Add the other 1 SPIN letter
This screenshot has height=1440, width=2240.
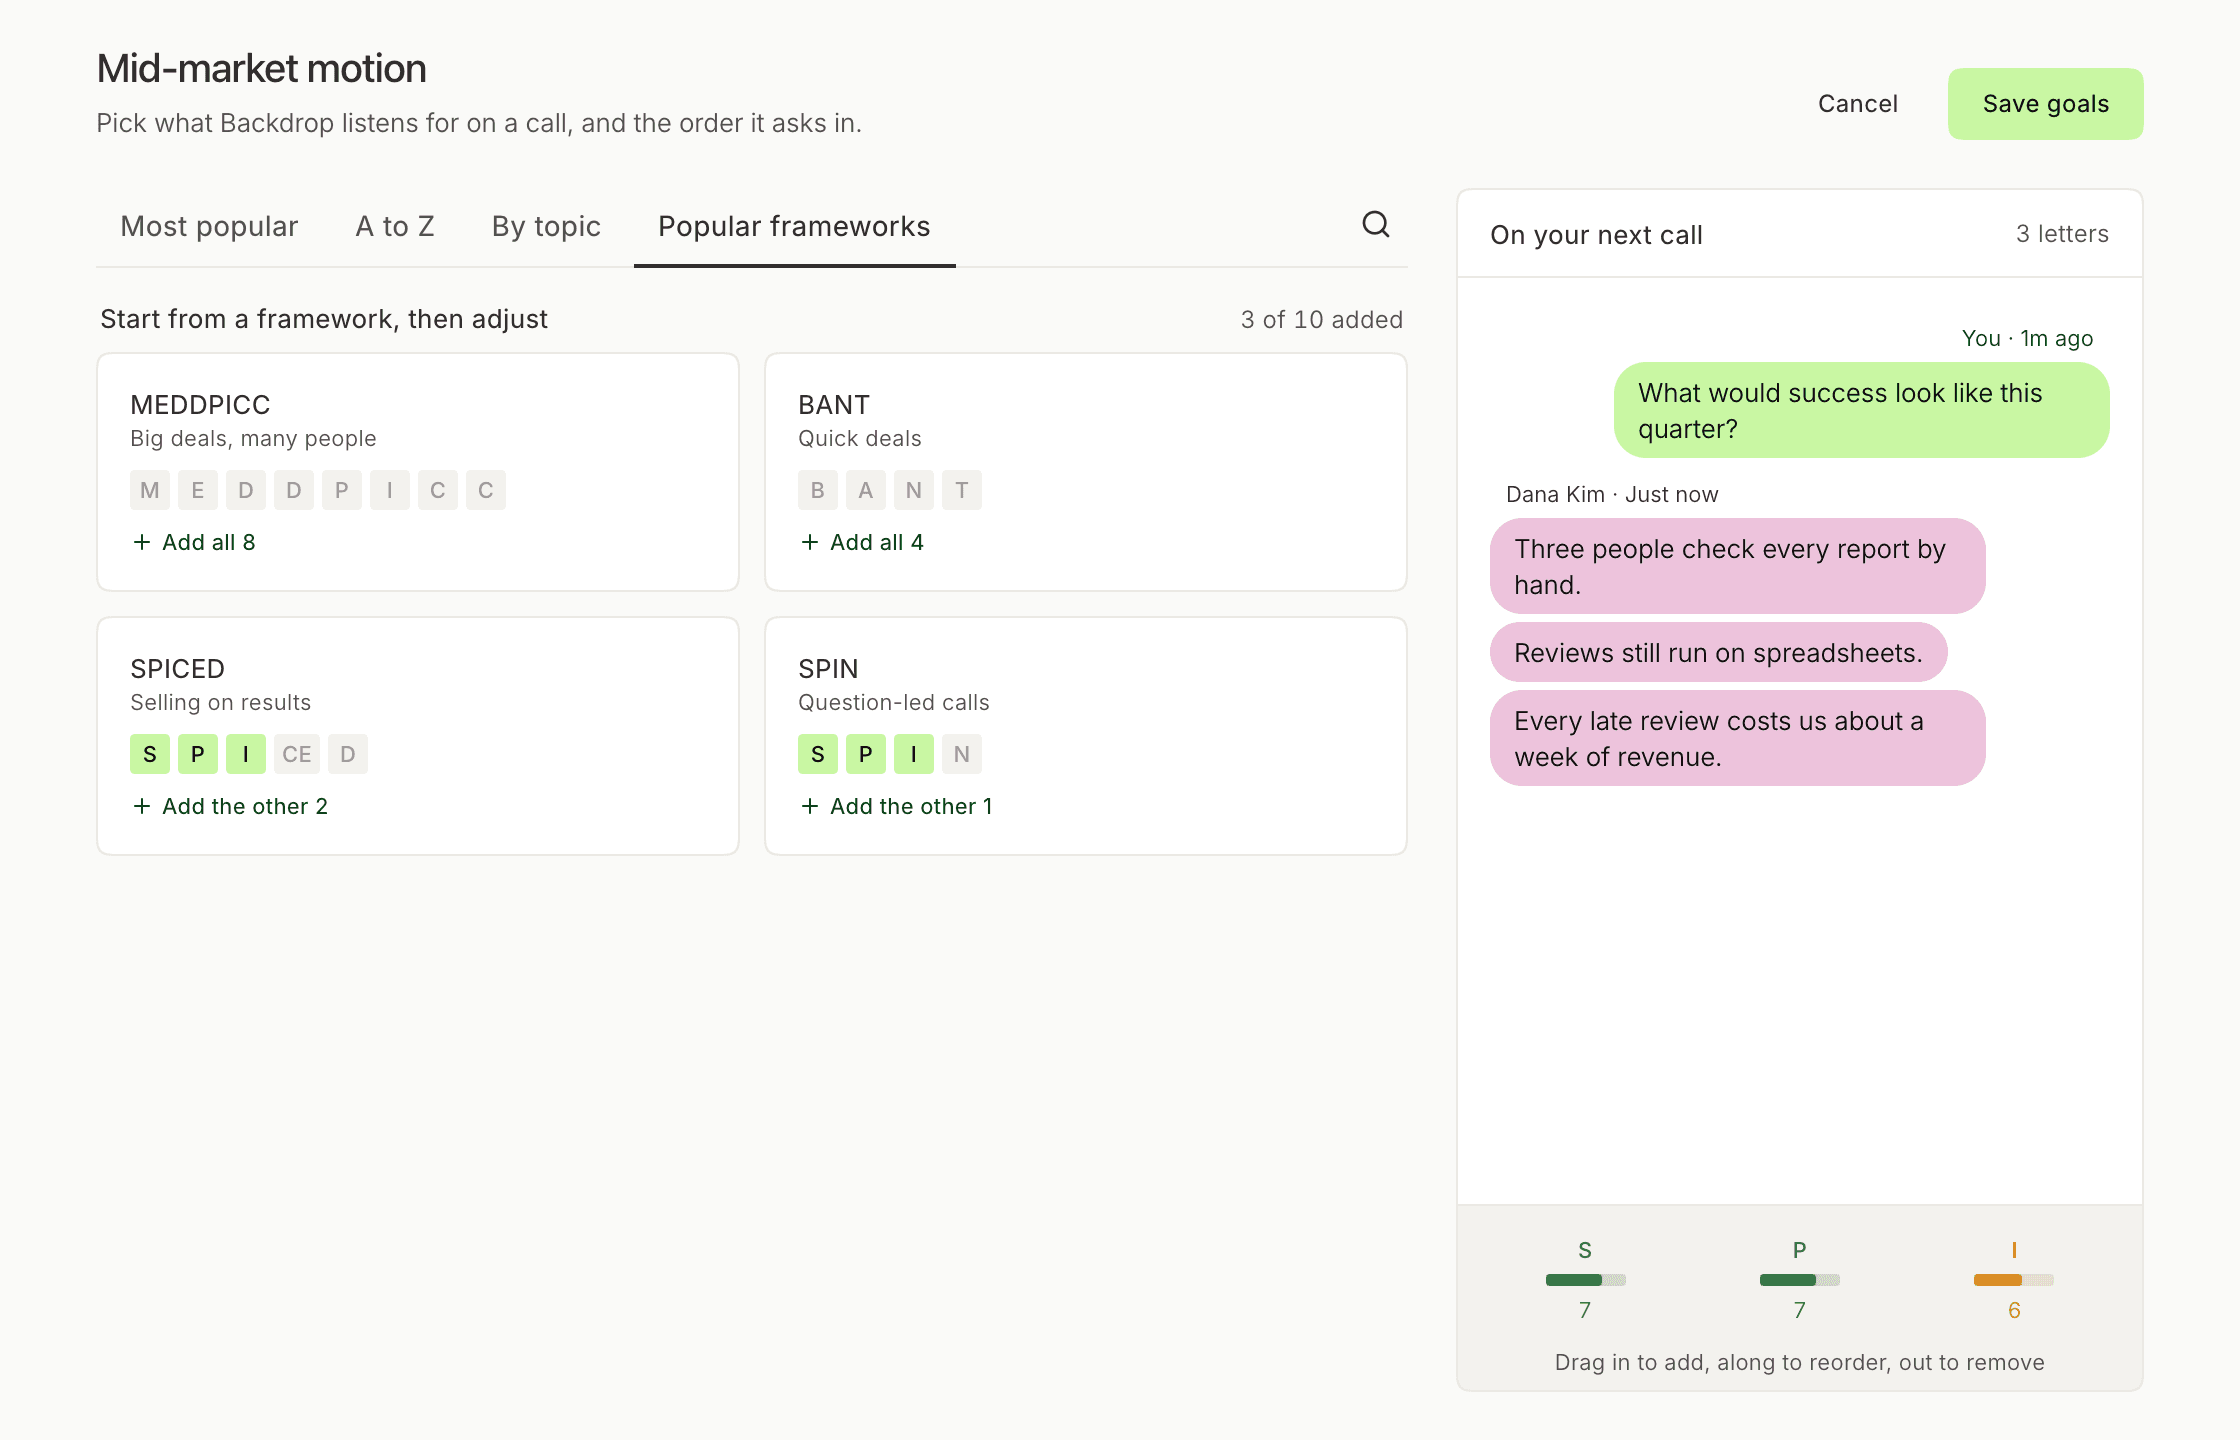pyautogui.click(x=896, y=806)
